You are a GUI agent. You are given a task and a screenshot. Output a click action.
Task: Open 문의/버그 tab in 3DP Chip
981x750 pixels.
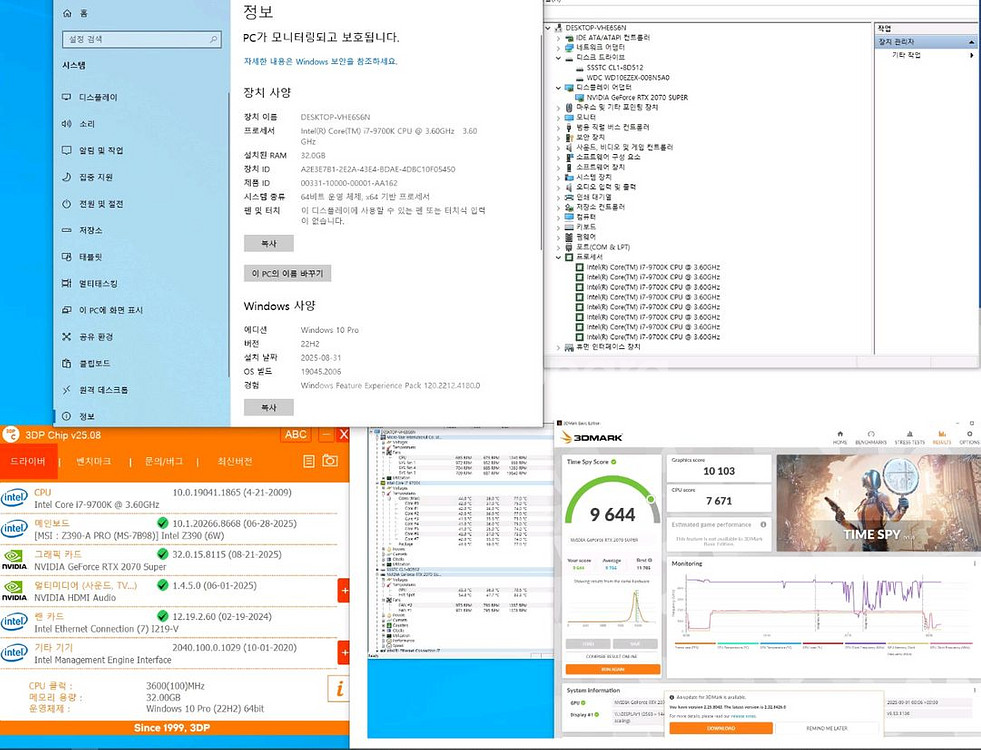click(x=164, y=462)
